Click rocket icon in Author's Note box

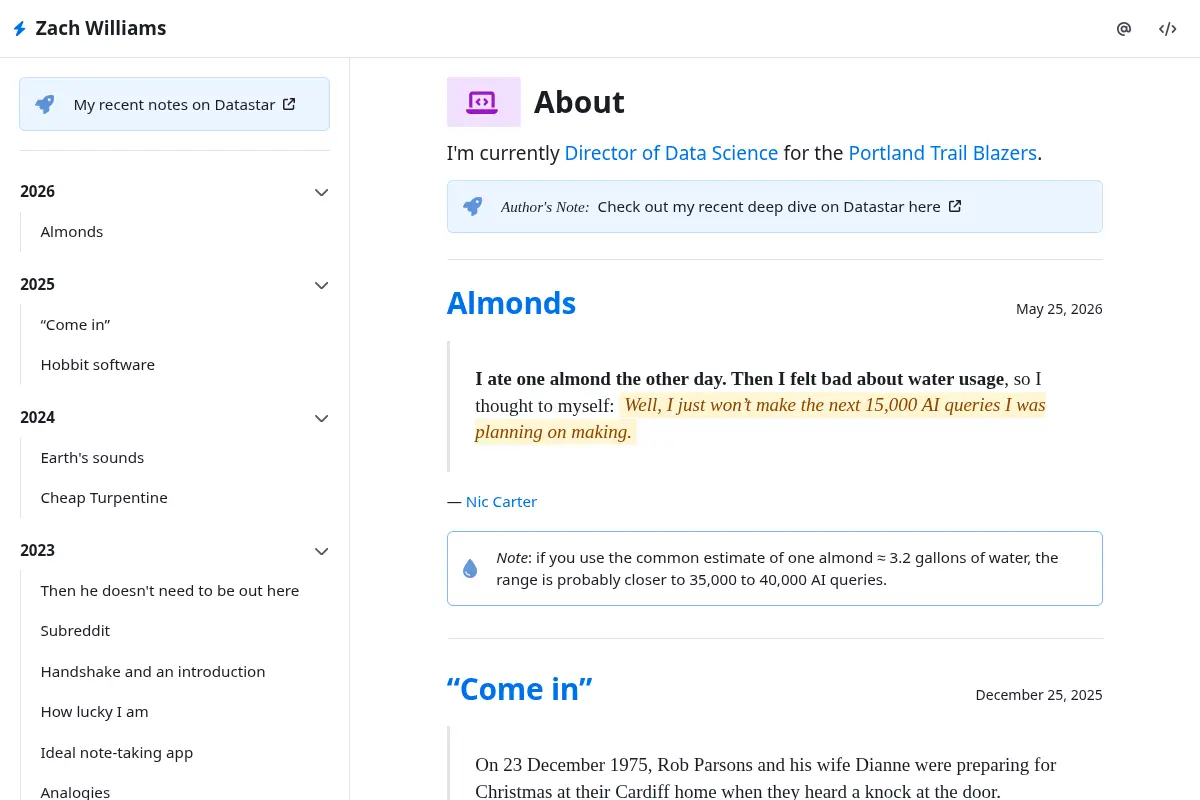click(x=473, y=206)
